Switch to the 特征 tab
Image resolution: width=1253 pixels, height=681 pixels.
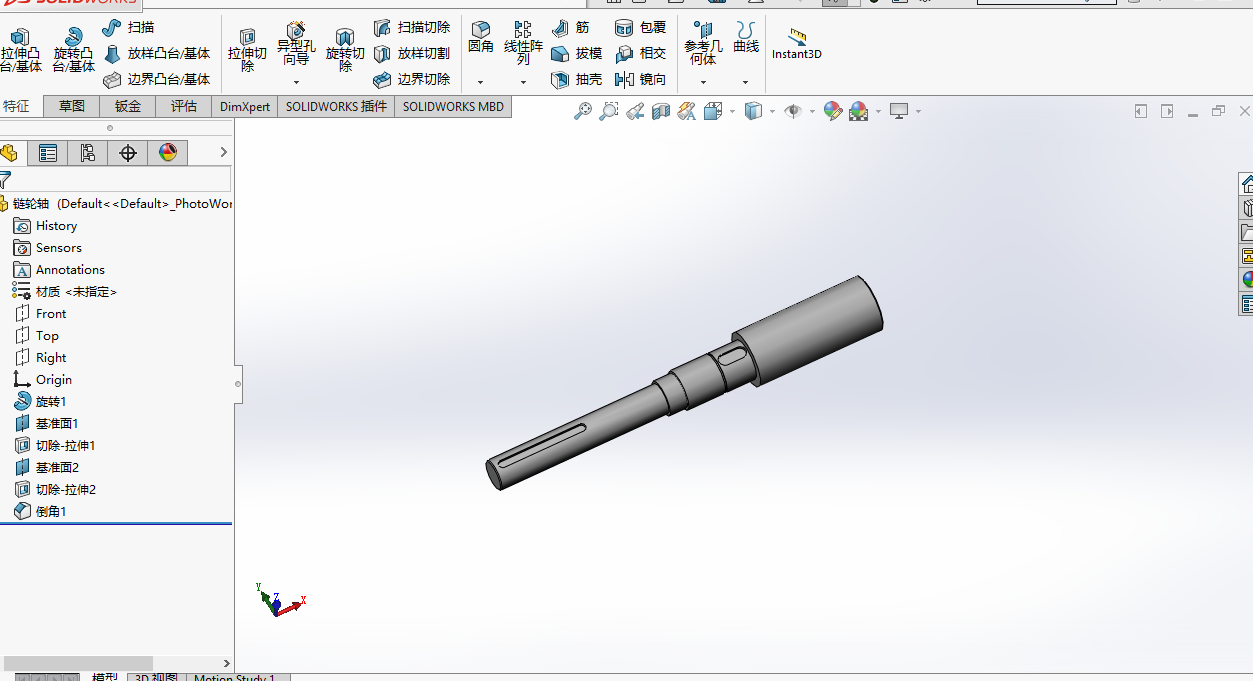(17, 106)
